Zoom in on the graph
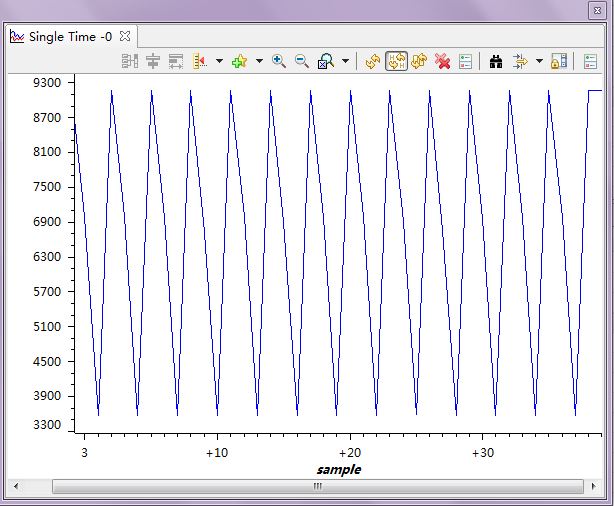This screenshot has width=614, height=506. coord(278,61)
